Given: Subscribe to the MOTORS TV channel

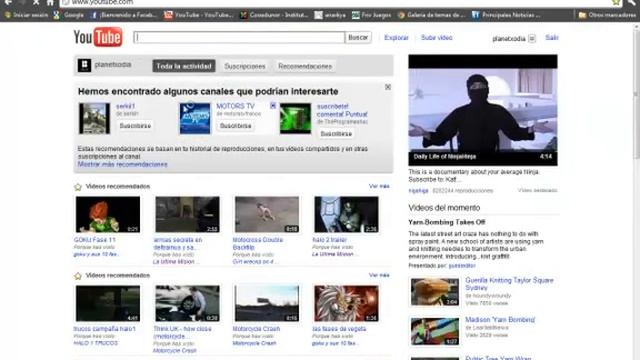Looking at the screenshot, I should coord(236,126).
